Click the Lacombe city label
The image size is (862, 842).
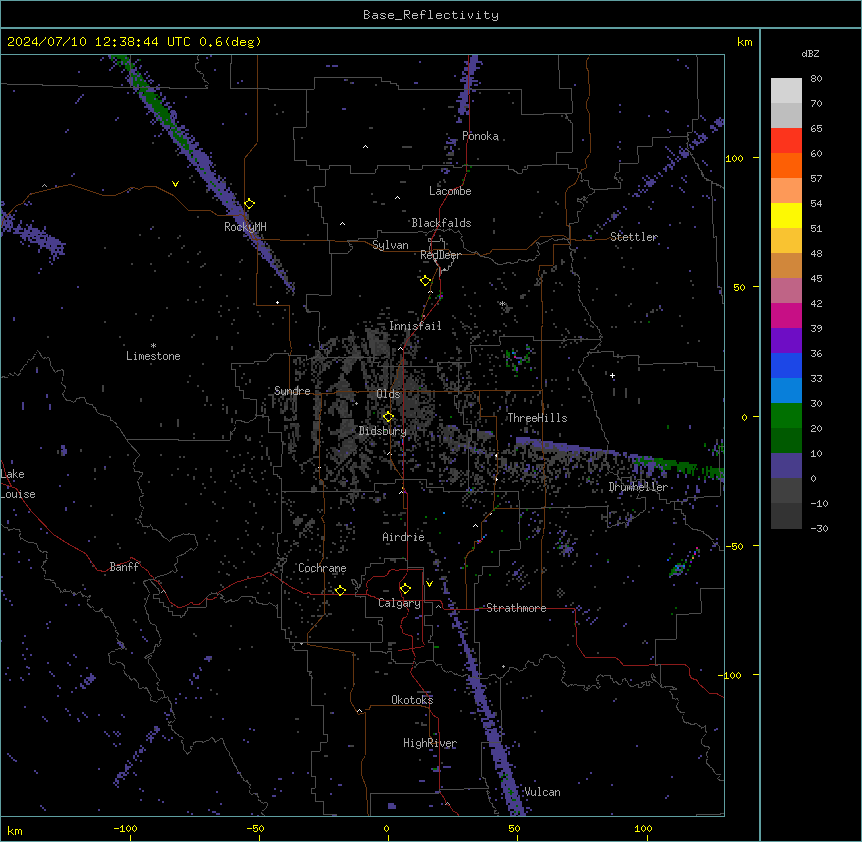450,191
